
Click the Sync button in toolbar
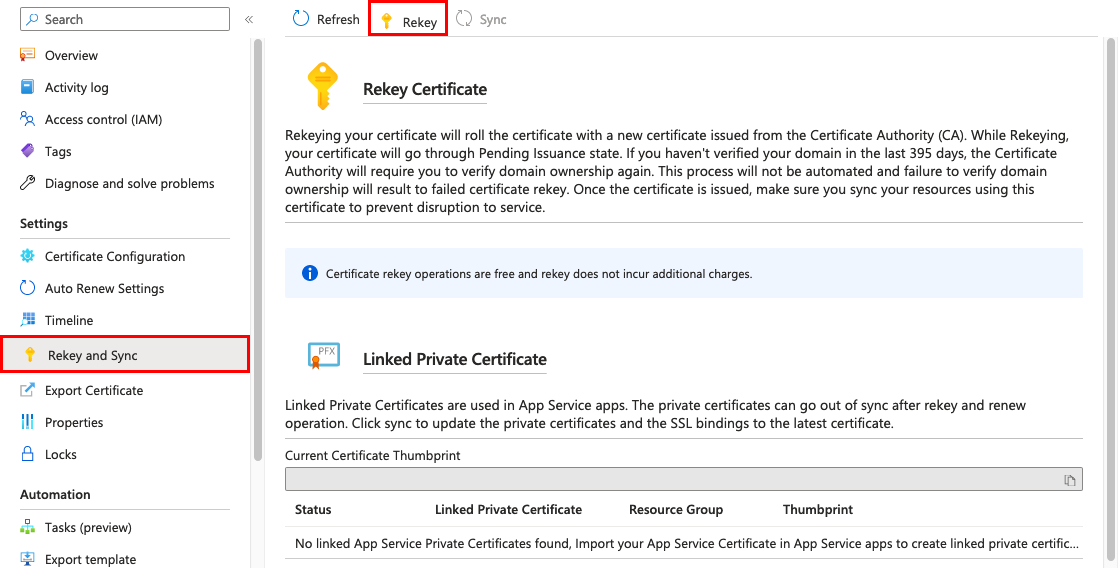481,19
